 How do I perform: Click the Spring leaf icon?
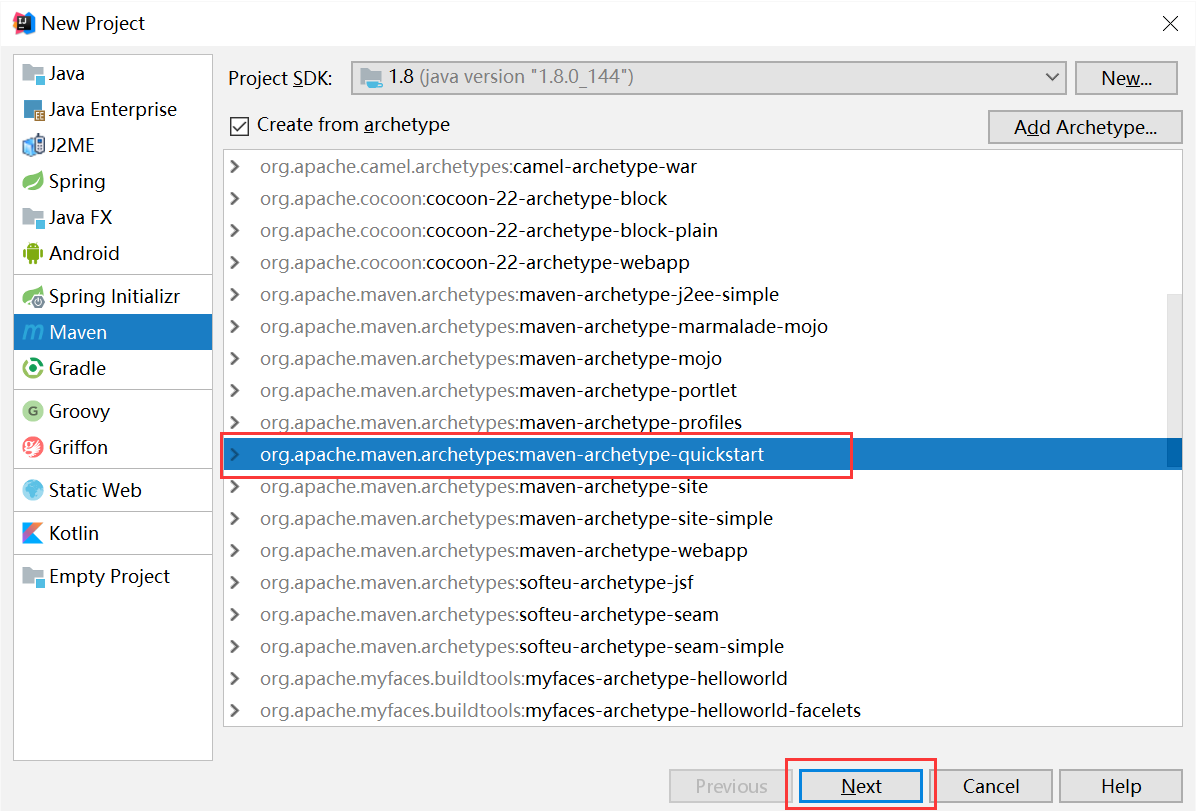[34, 181]
